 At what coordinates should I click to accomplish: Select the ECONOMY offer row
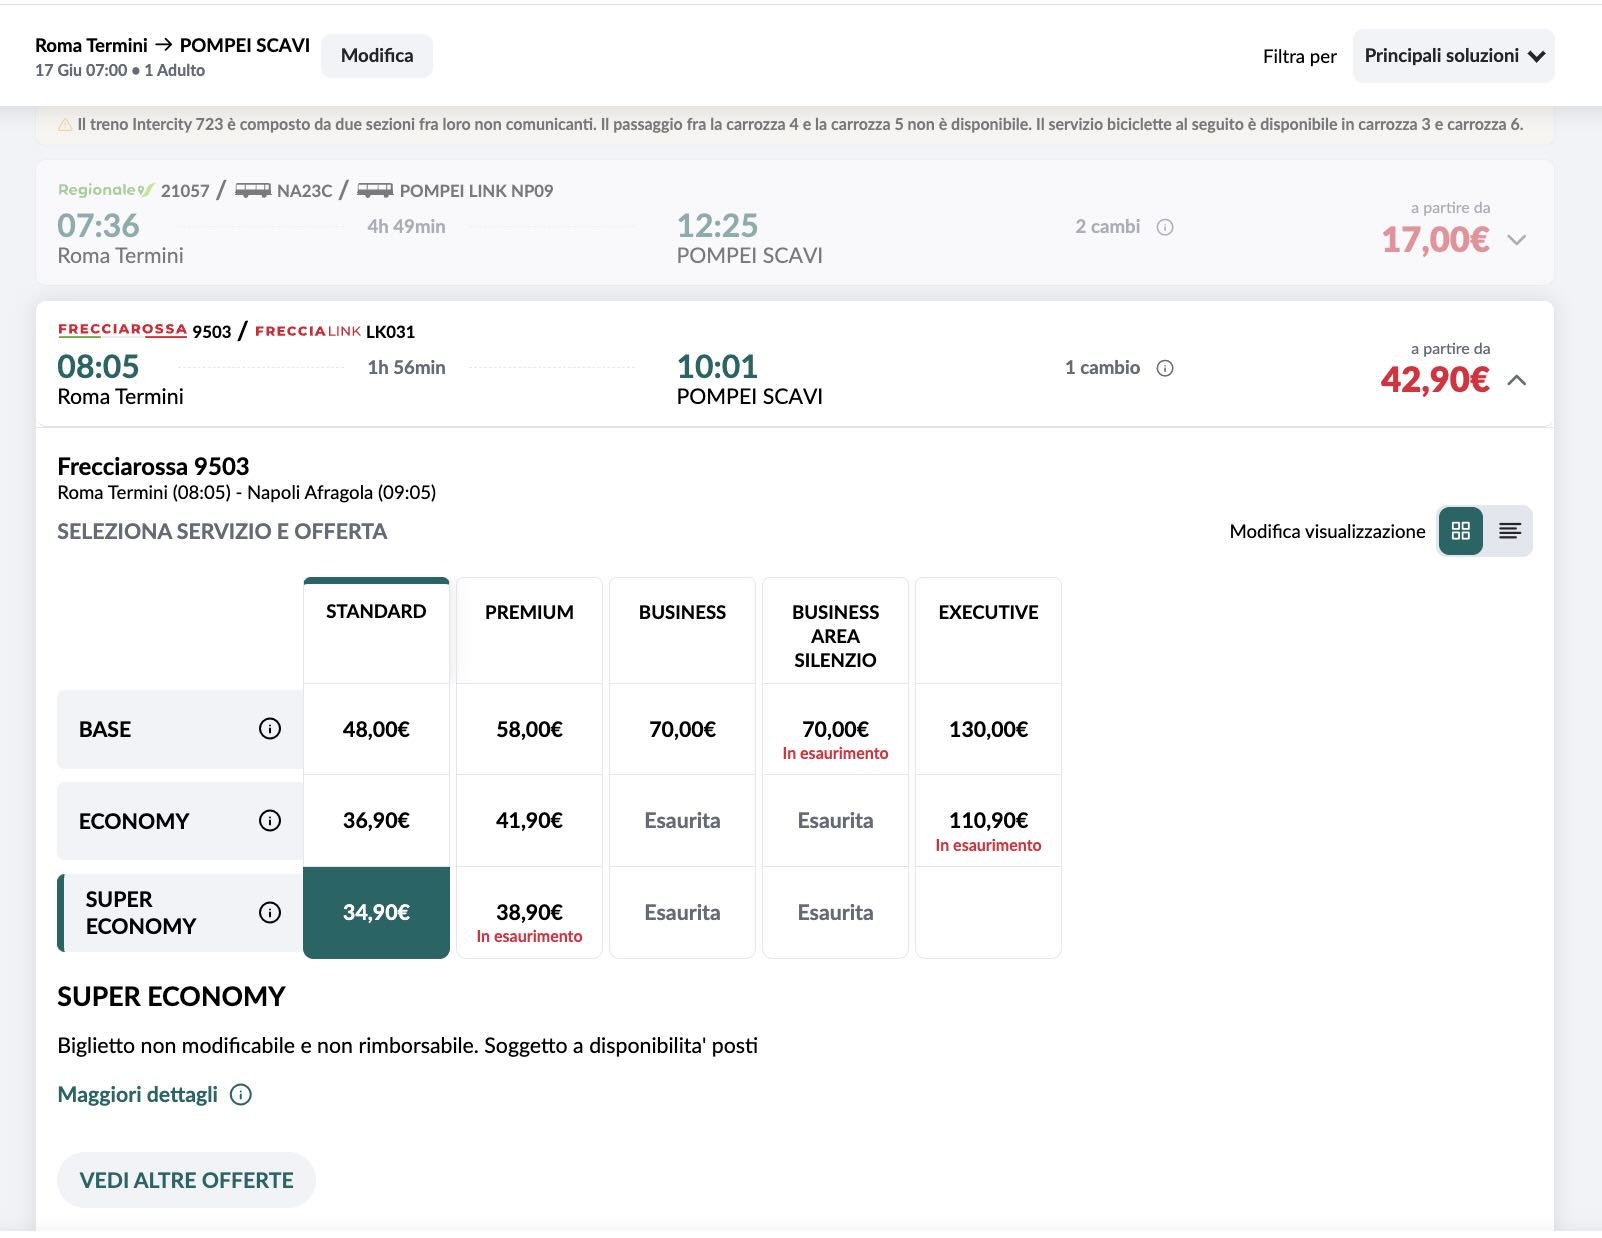pyautogui.click(x=180, y=821)
